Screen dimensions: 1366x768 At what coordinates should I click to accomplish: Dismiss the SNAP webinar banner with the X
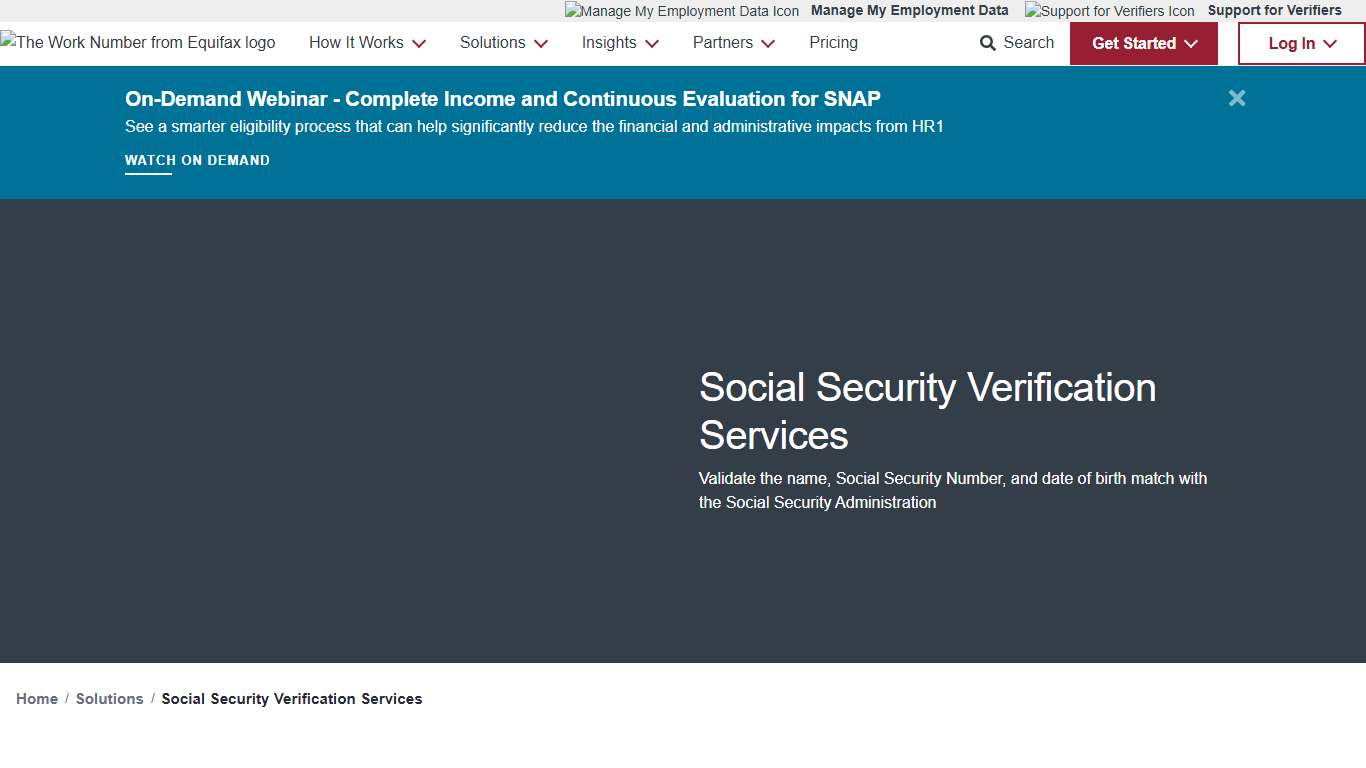click(x=1236, y=98)
